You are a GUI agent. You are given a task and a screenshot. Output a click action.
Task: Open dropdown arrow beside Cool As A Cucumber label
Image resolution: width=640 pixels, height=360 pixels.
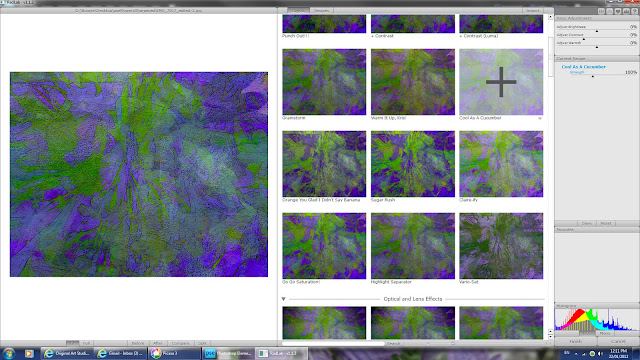pos(540,118)
